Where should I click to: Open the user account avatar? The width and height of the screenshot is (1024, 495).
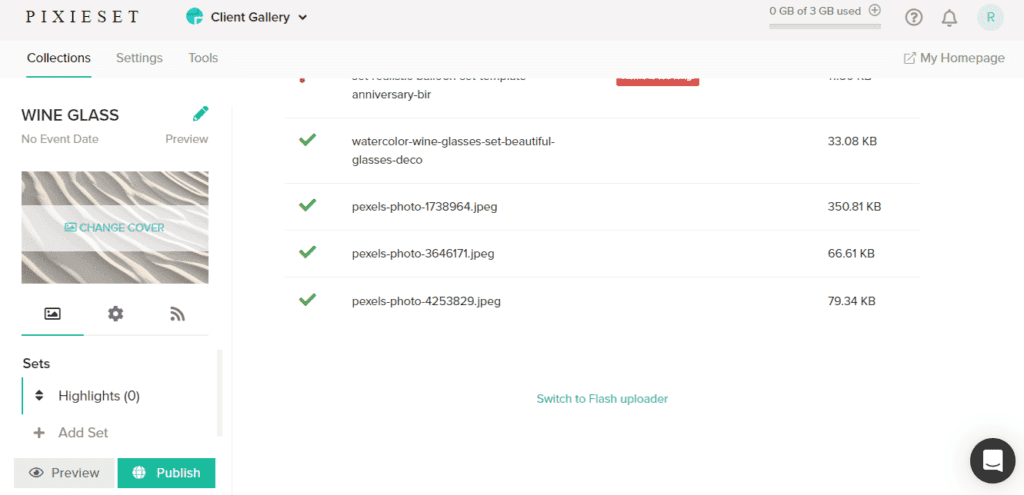tap(990, 17)
